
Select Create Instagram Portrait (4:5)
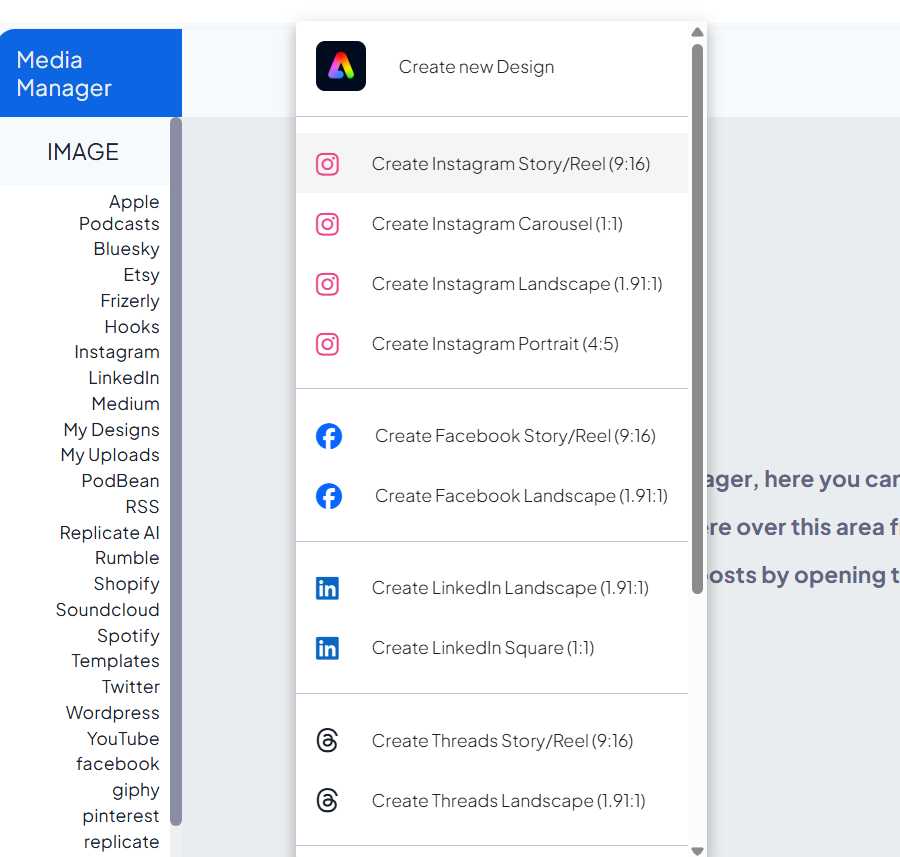click(492, 344)
